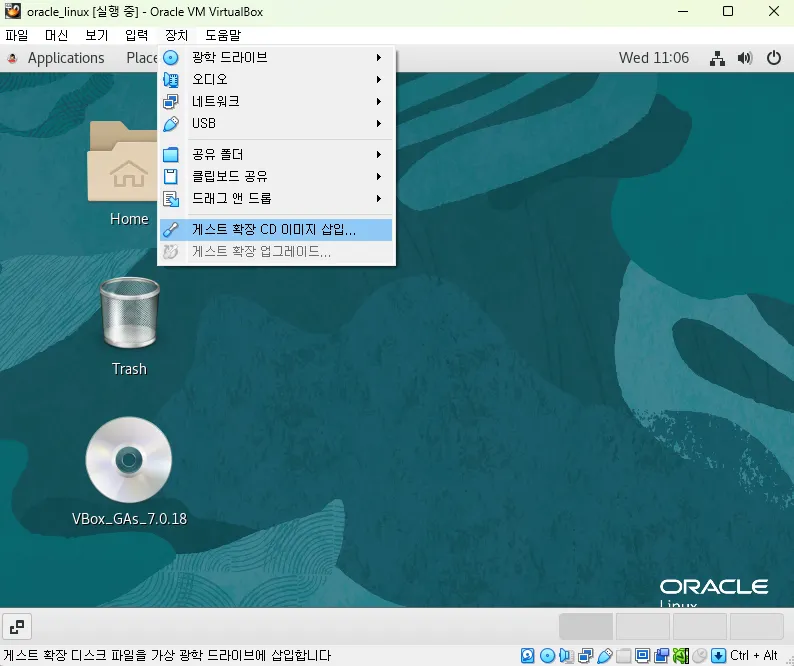Click the guest volume speaker tray icon
This screenshot has height=666, width=794.
(745, 58)
